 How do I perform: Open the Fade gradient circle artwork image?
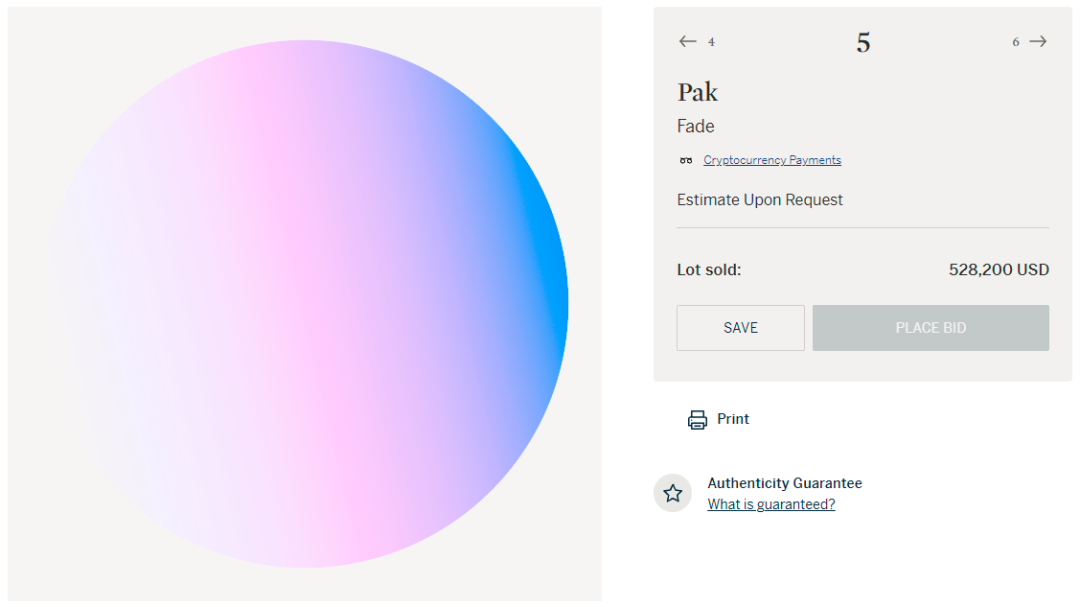[x=305, y=304]
